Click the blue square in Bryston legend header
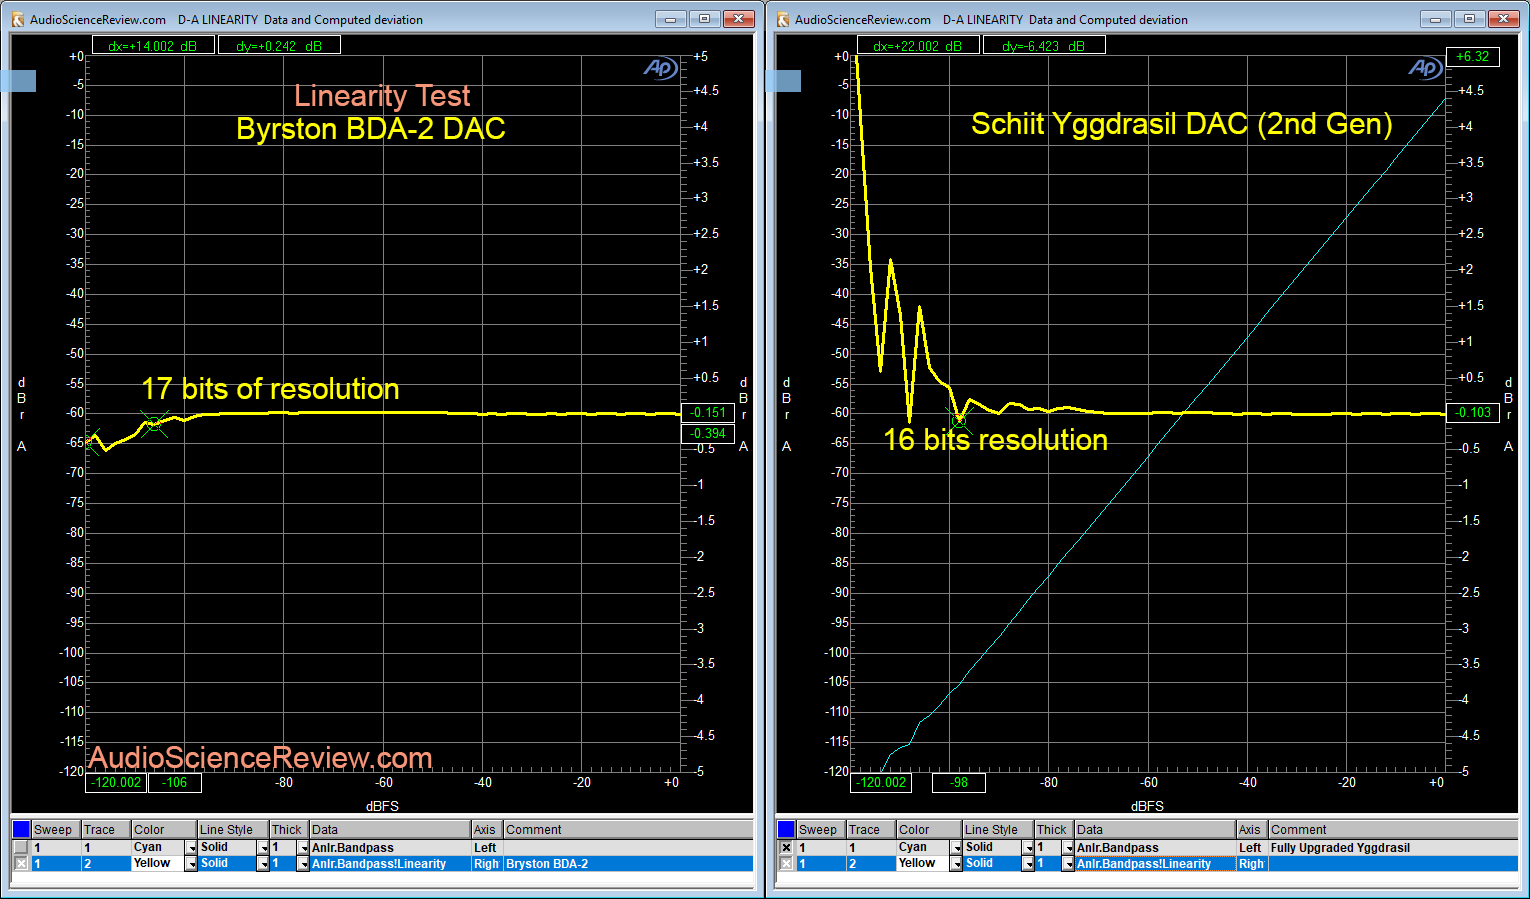Screen dimensions: 1530x899 pyautogui.click(x=21, y=829)
